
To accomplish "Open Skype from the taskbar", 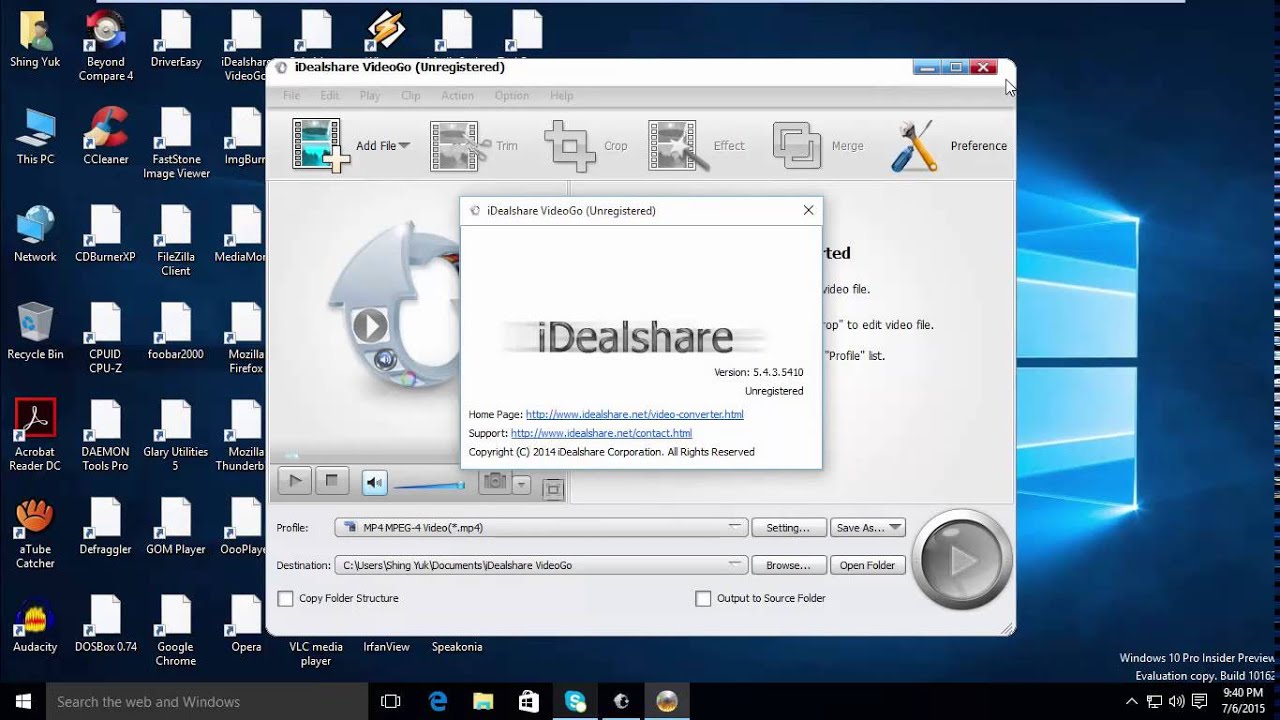I will (x=575, y=701).
